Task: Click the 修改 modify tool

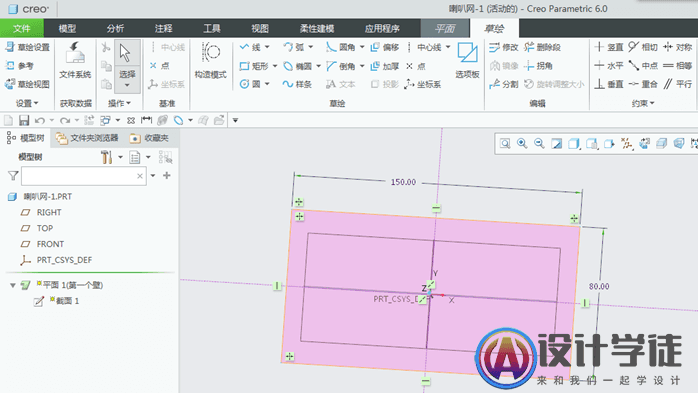Action: (503, 47)
